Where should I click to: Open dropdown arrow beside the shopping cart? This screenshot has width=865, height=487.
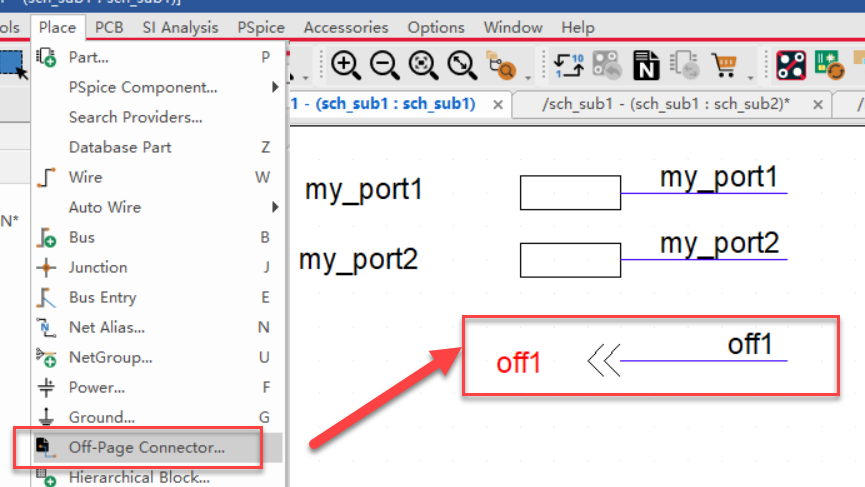750,76
